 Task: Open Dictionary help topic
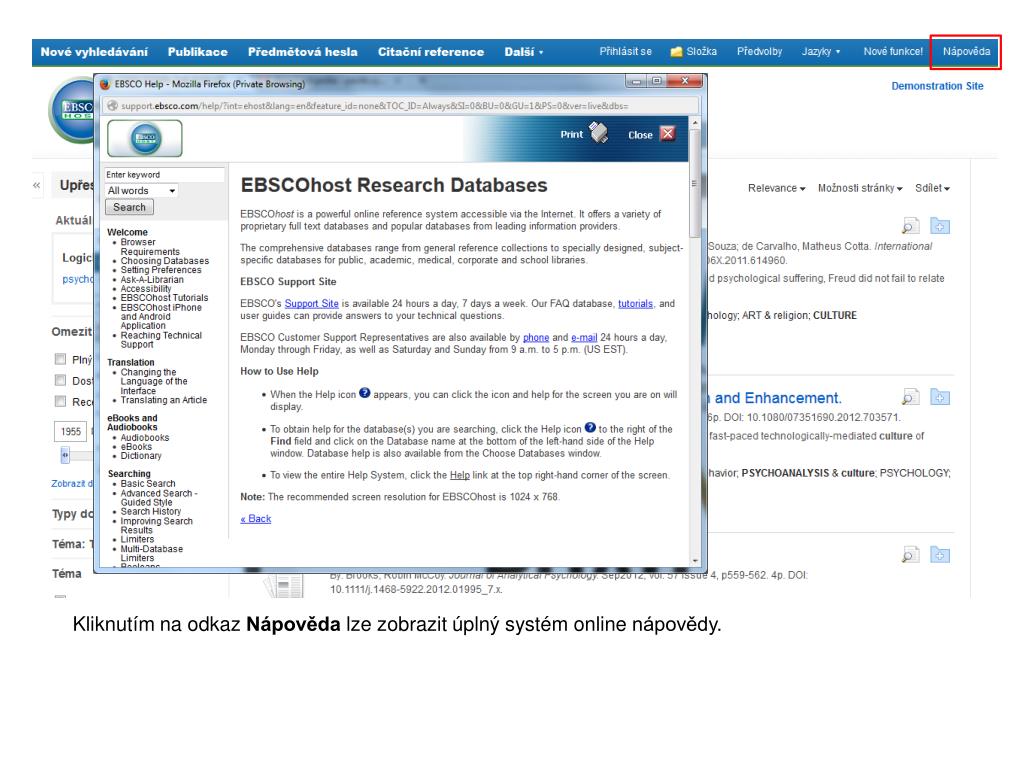[140, 456]
